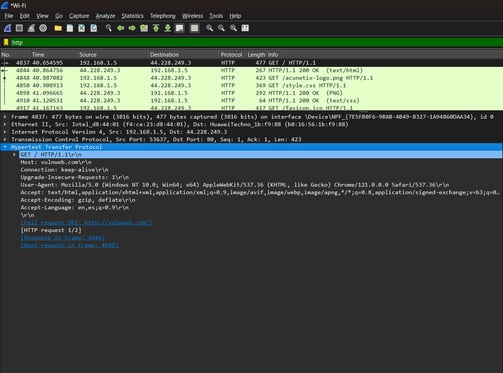Image resolution: width=503 pixels, height=373 pixels.
Task: Sort packets by Source column header
Action: 88,55
